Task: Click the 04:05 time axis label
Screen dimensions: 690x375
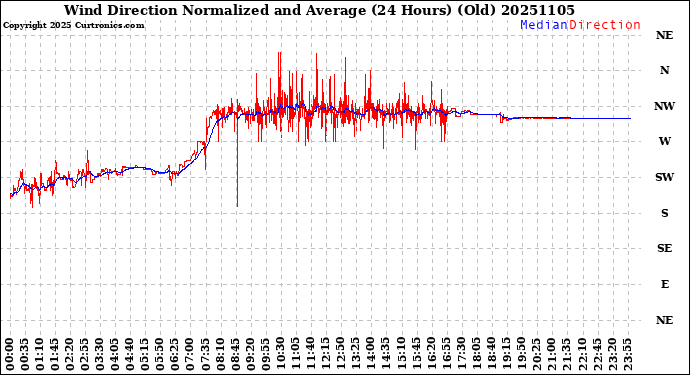Action: tap(115, 355)
